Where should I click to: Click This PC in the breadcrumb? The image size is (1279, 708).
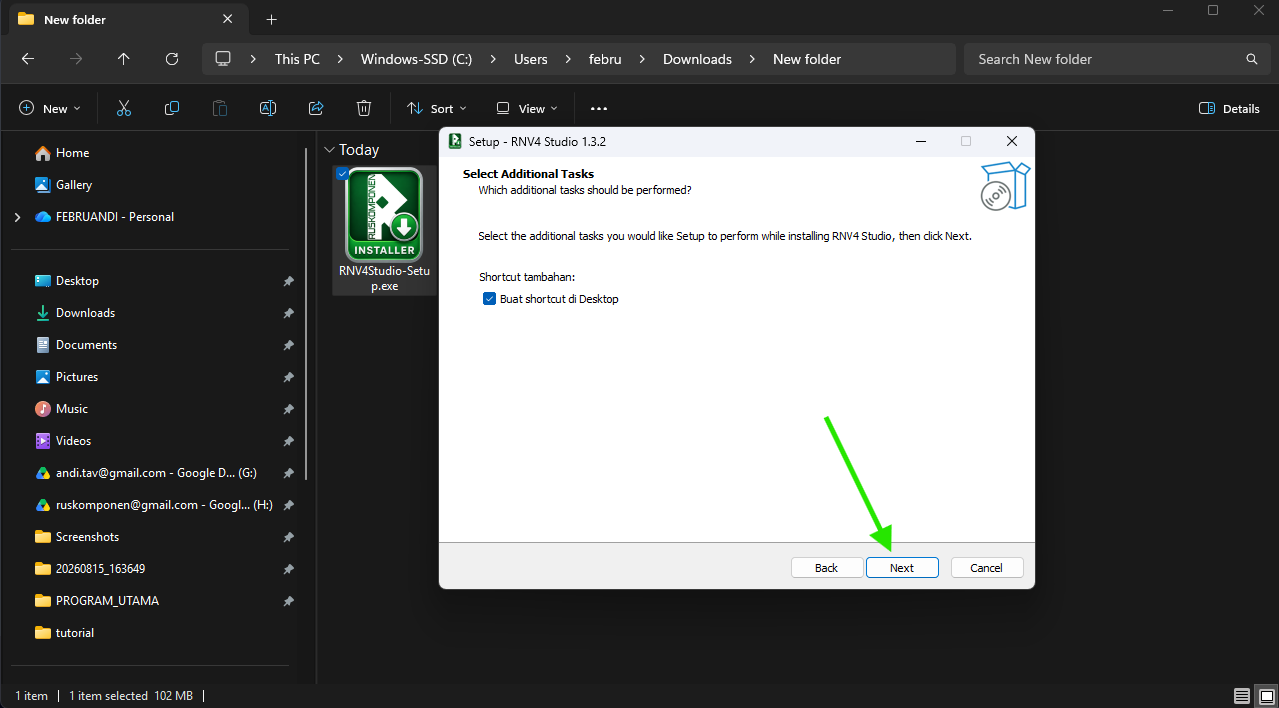[297, 59]
